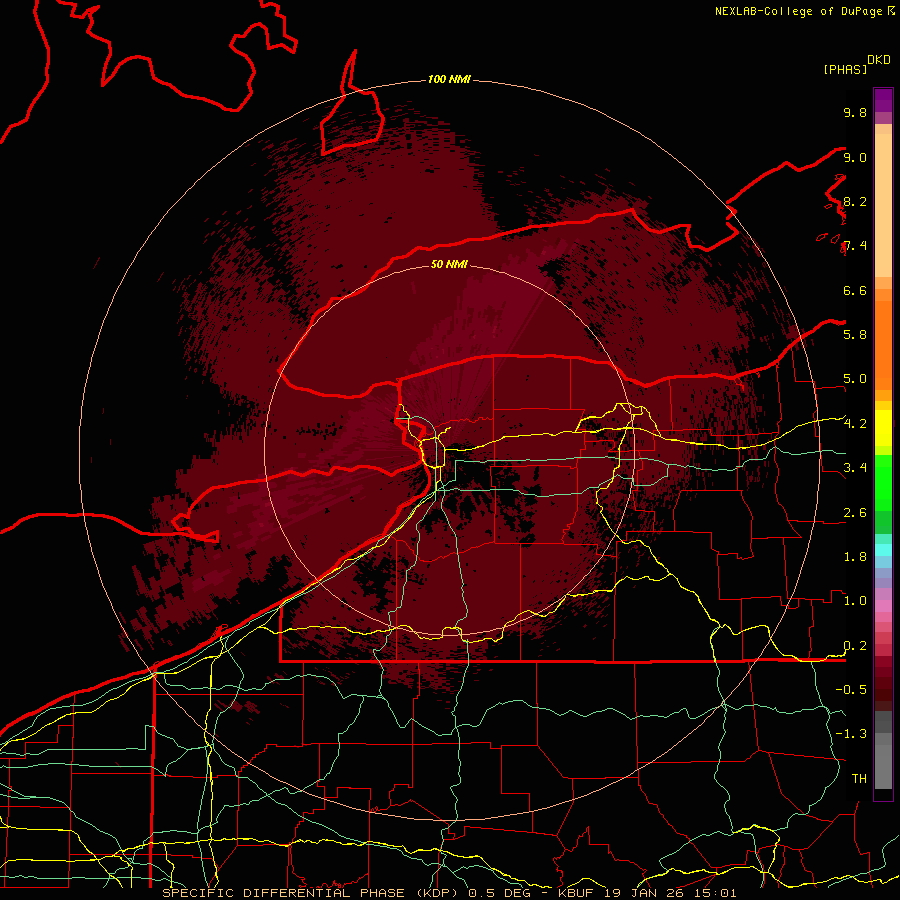This screenshot has height=900, width=900.
Task: Click the 5.8 scale value
Action: click(855, 335)
